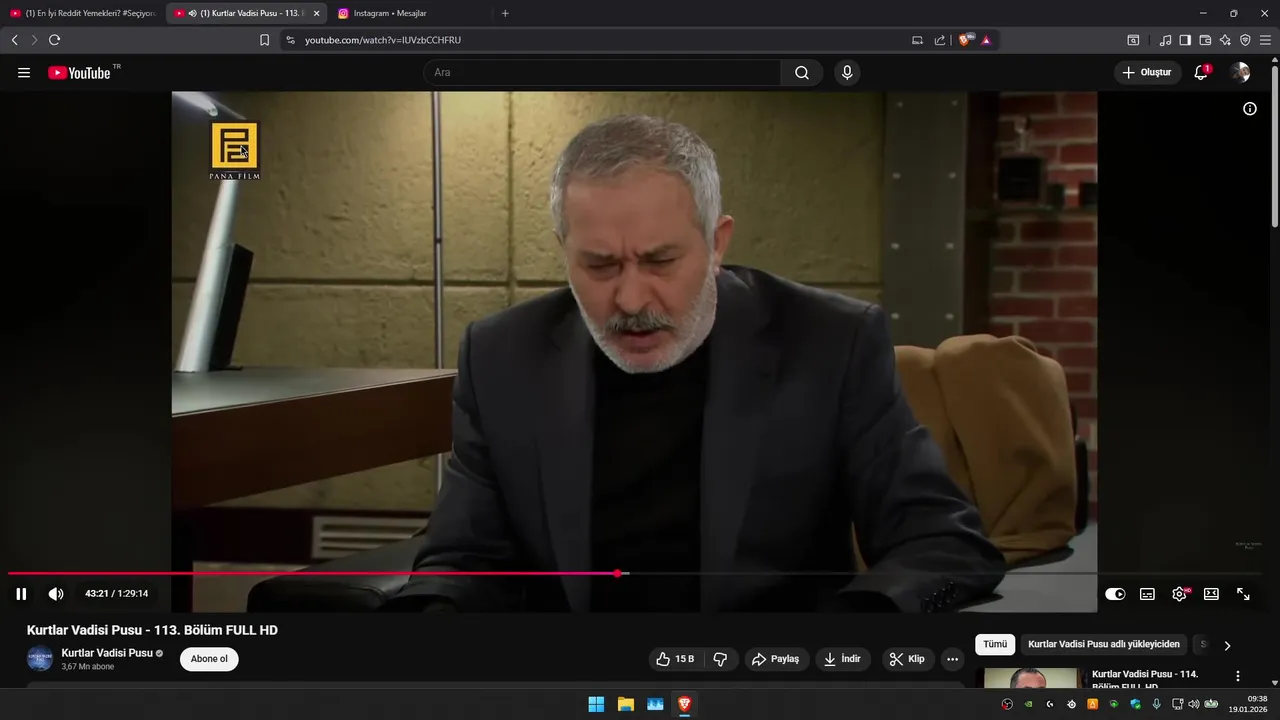Viewport: 1280px width, 720px height.
Task: Open the YouTube hamburger guide menu
Action: (x=24, y=73)
